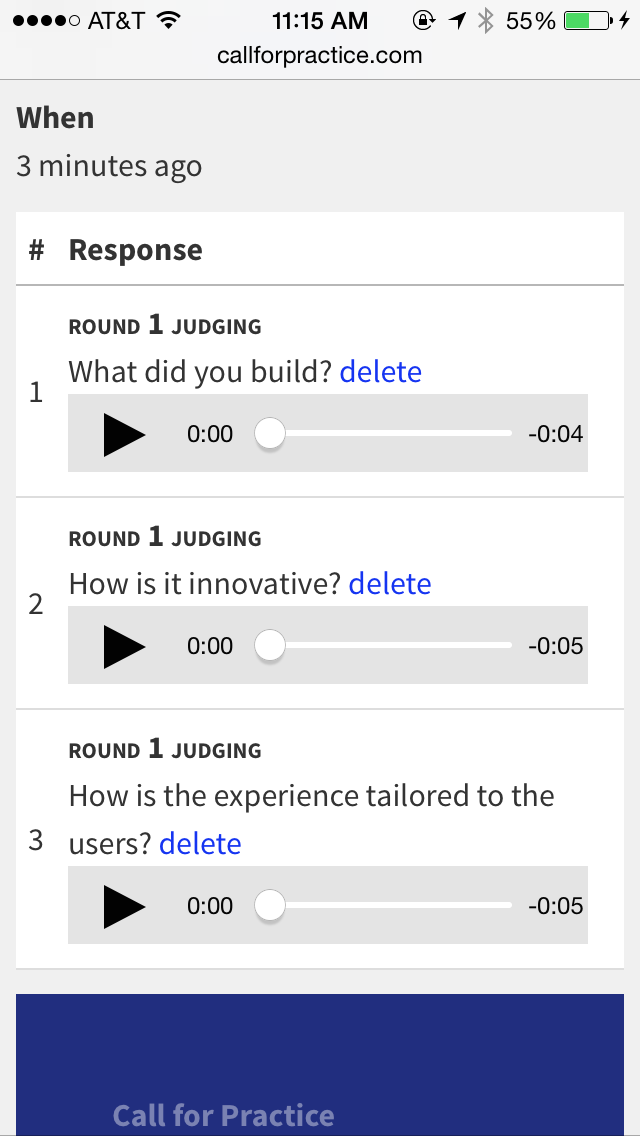Tap the Bluetooth status icon
The image size is (640, 1136).
click(x=486, y=20)
